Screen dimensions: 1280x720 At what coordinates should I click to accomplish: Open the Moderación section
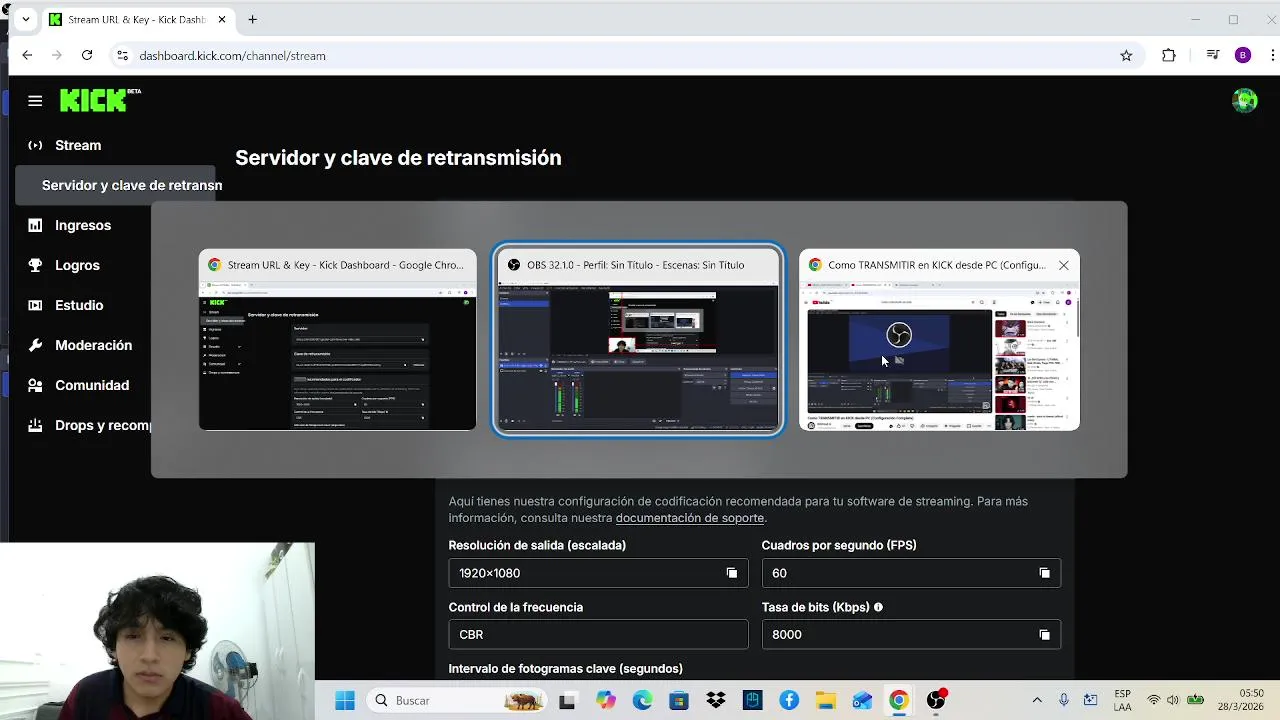[x=93, y=345]
